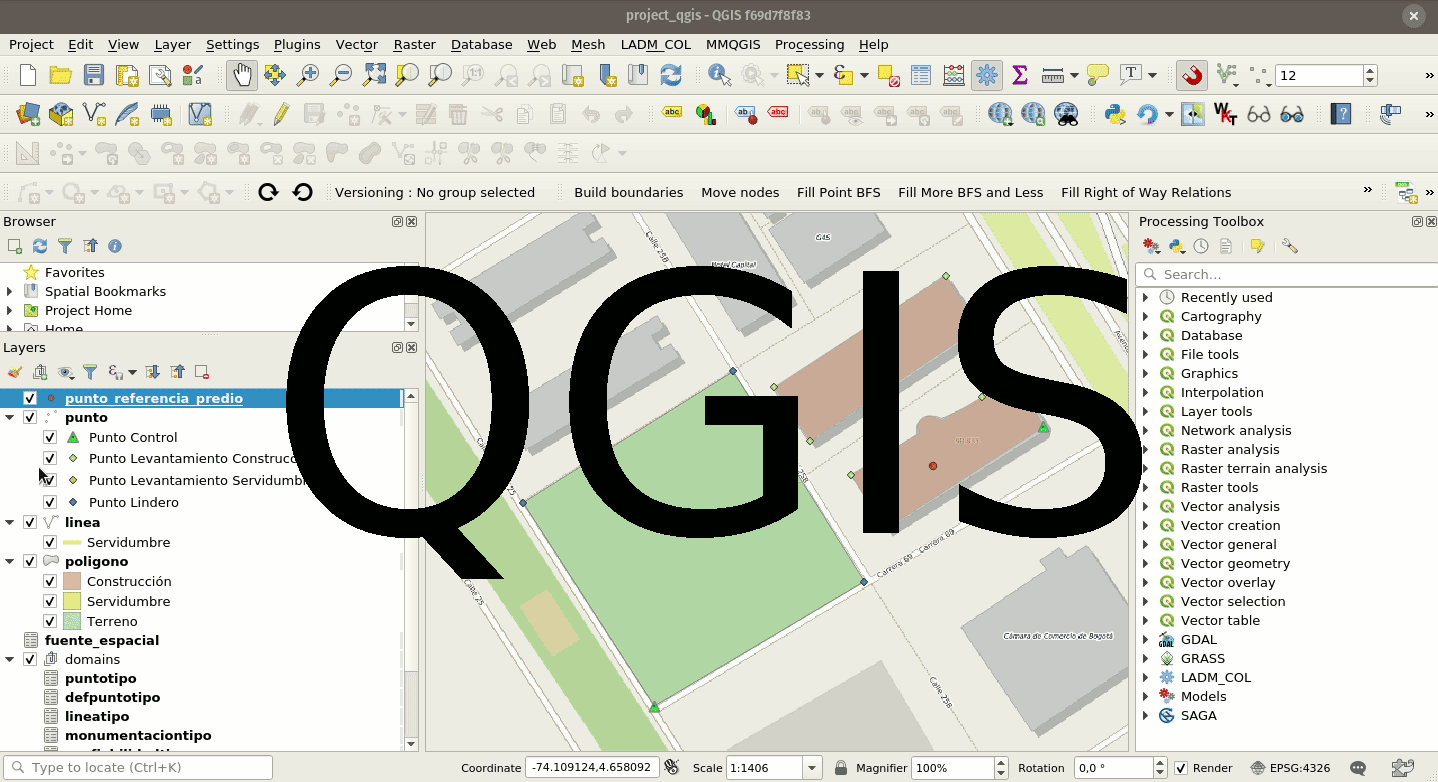Click the Statistical Summary sigma icon

coord(1020,75)
